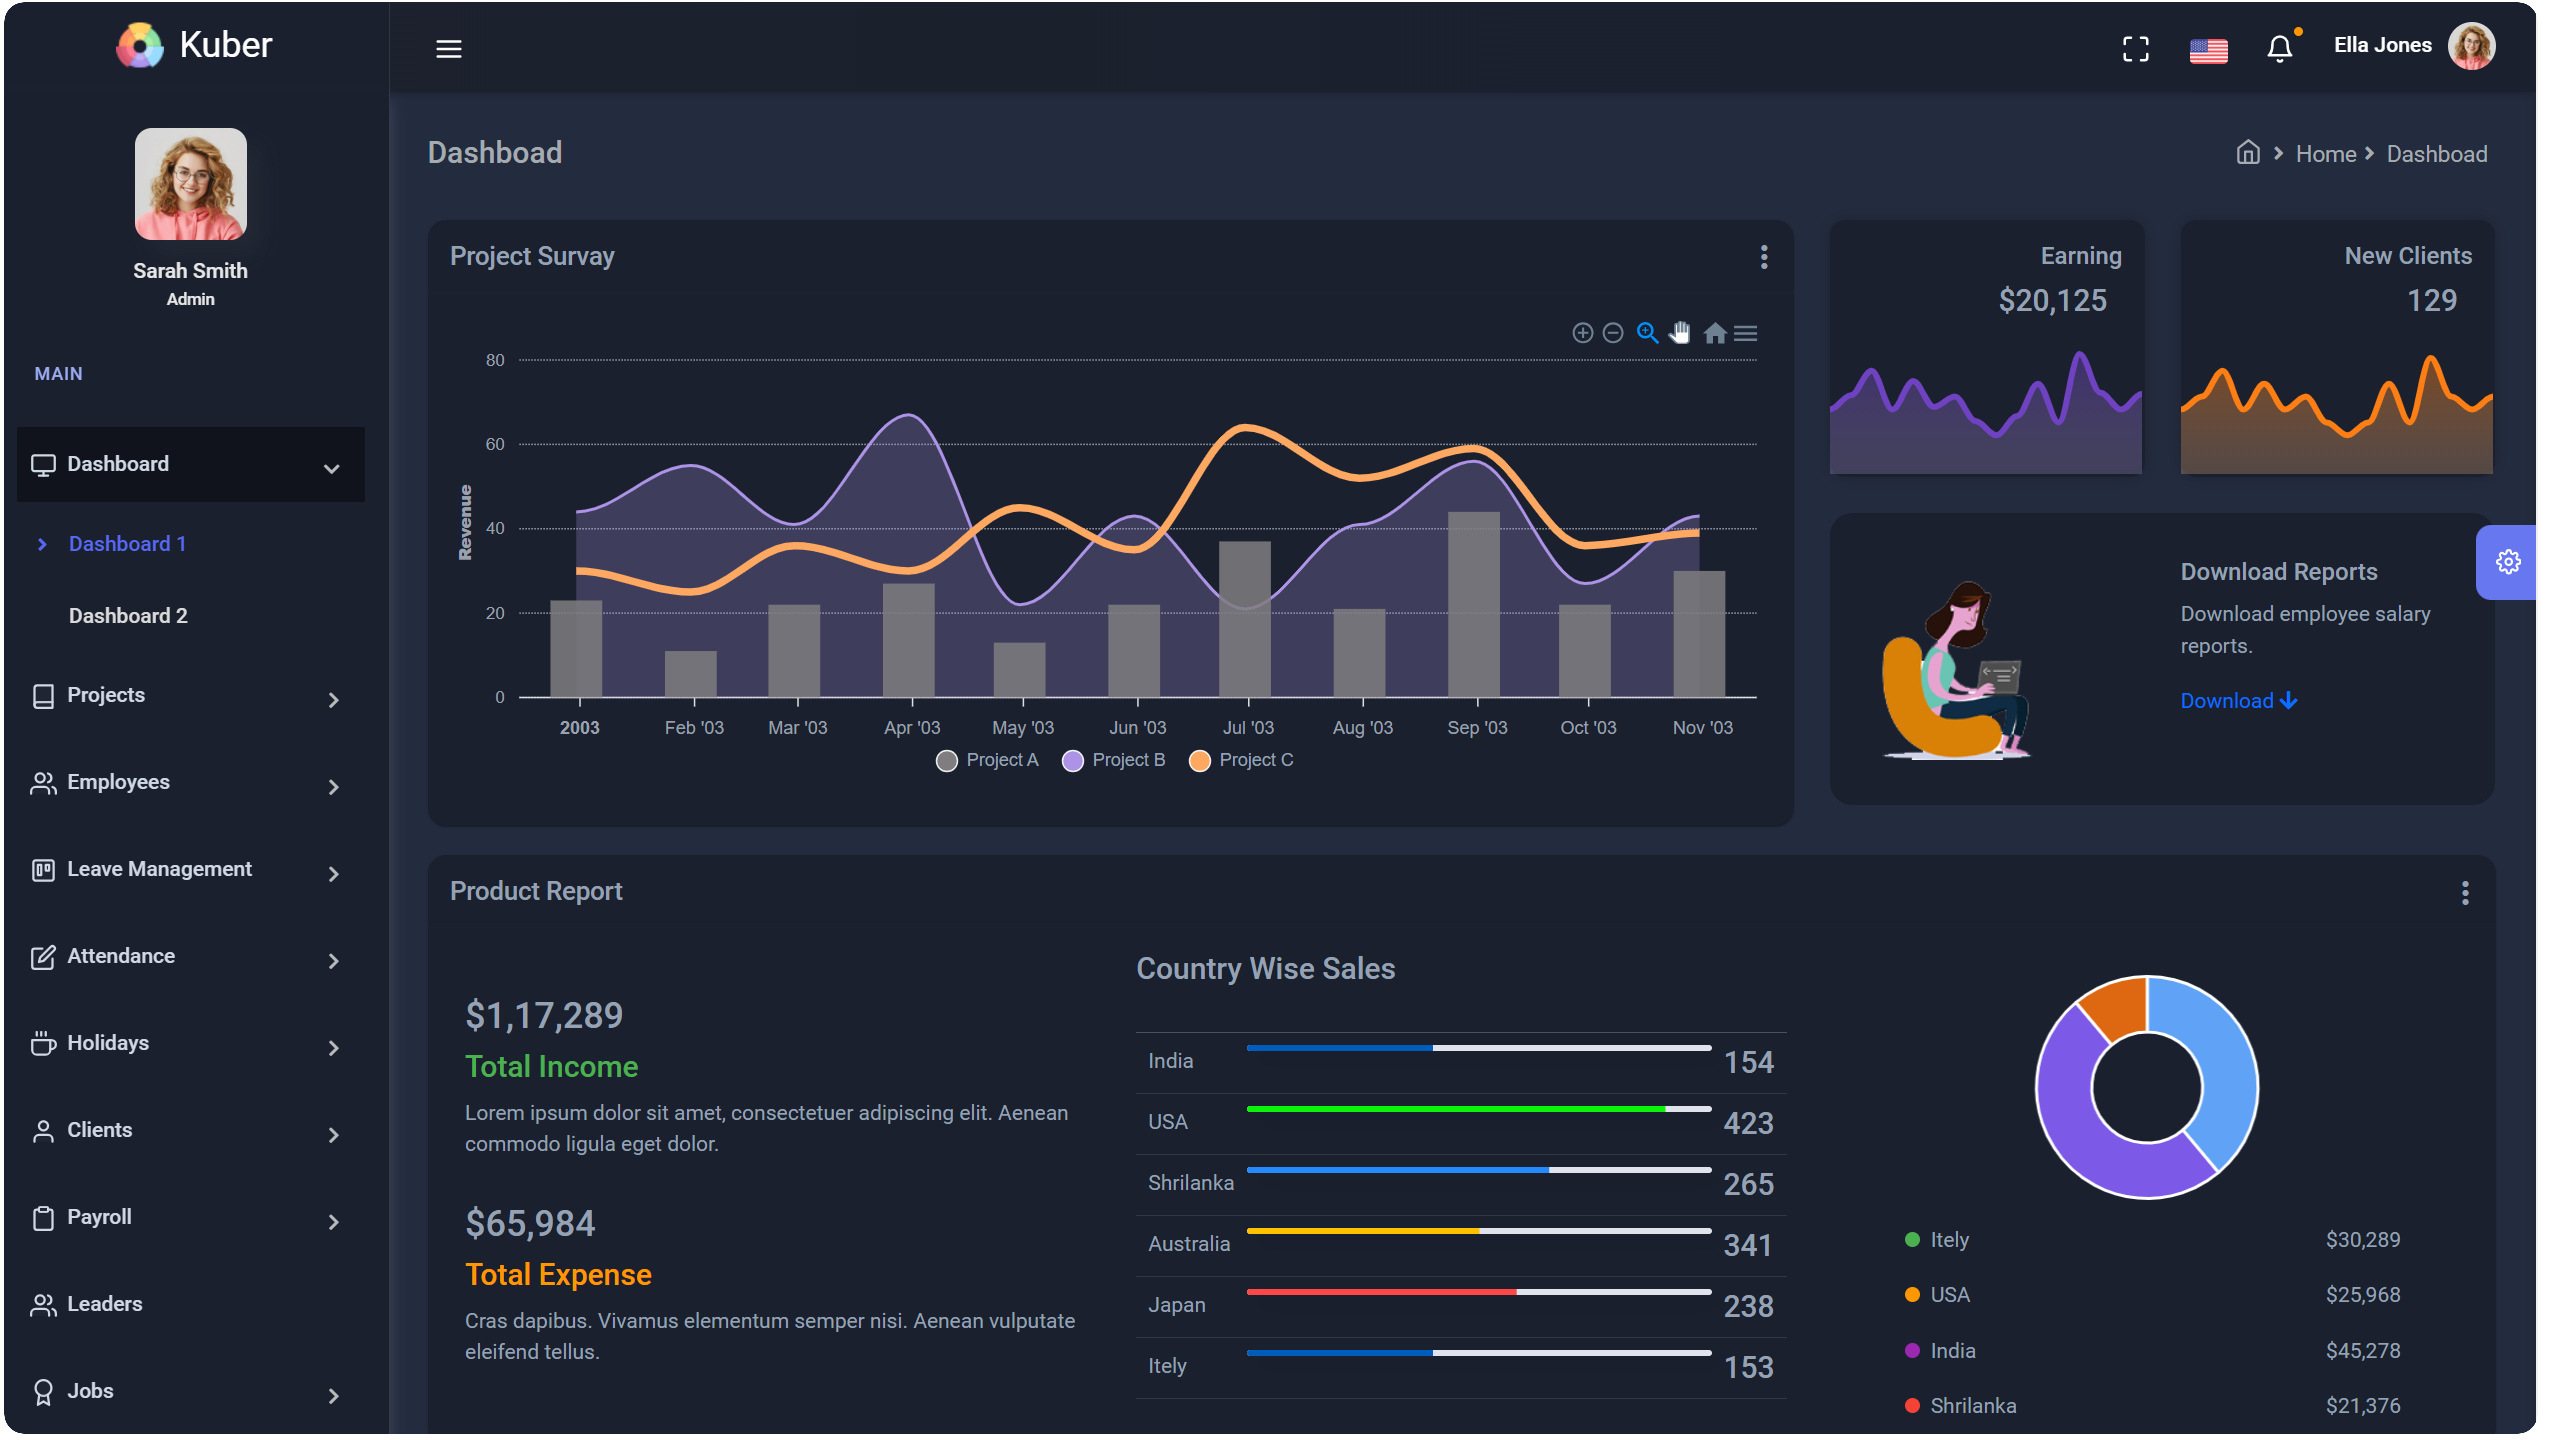Click the USA sales progress bar
The height and width of the screenshot is (1440, 2560).
(x=1478, y=1109)
